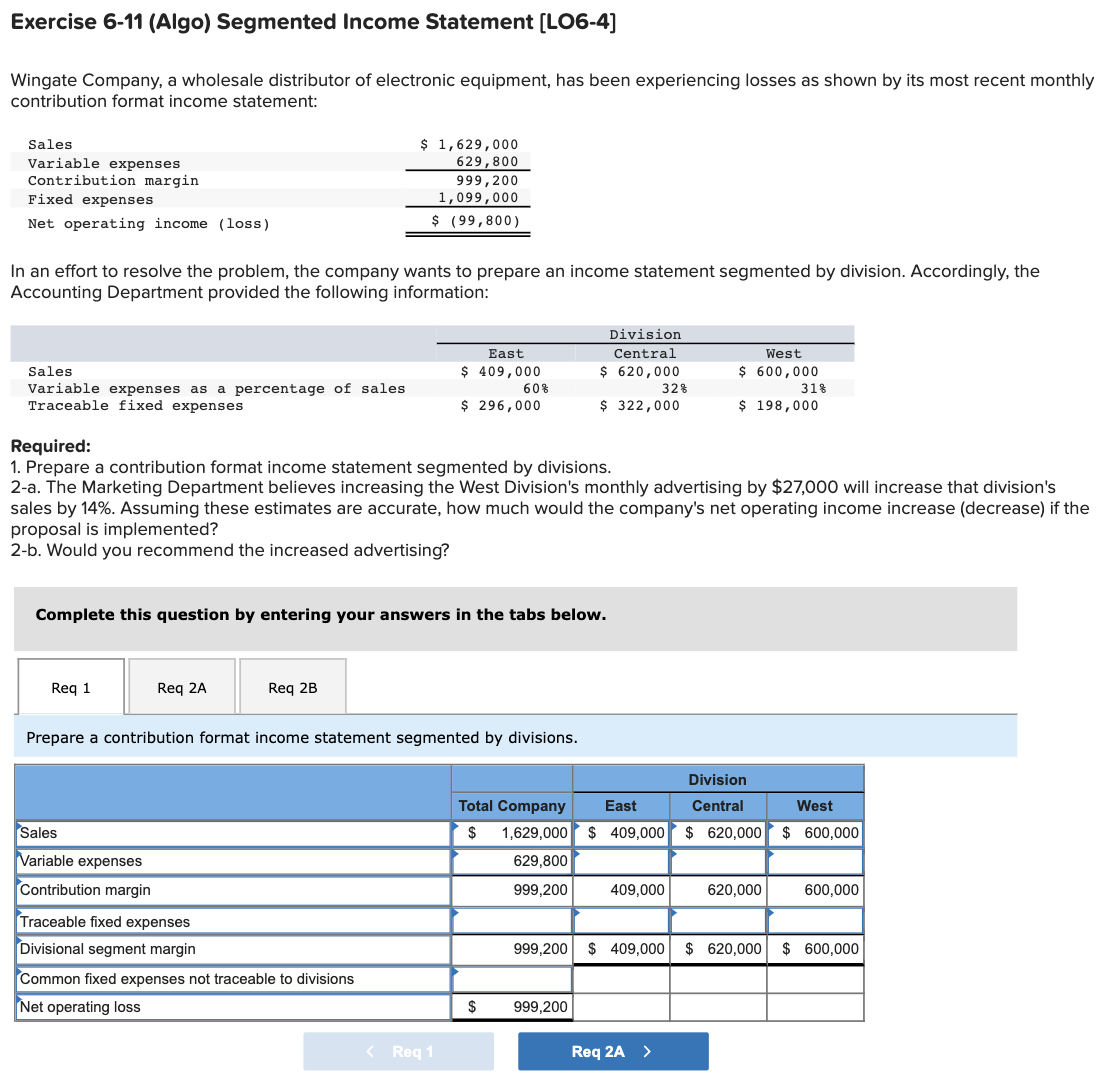This screenshot has width=1100, height=1084.
Task: Click the Variable expenses Central input cell
Action: (x=718, y=861)
